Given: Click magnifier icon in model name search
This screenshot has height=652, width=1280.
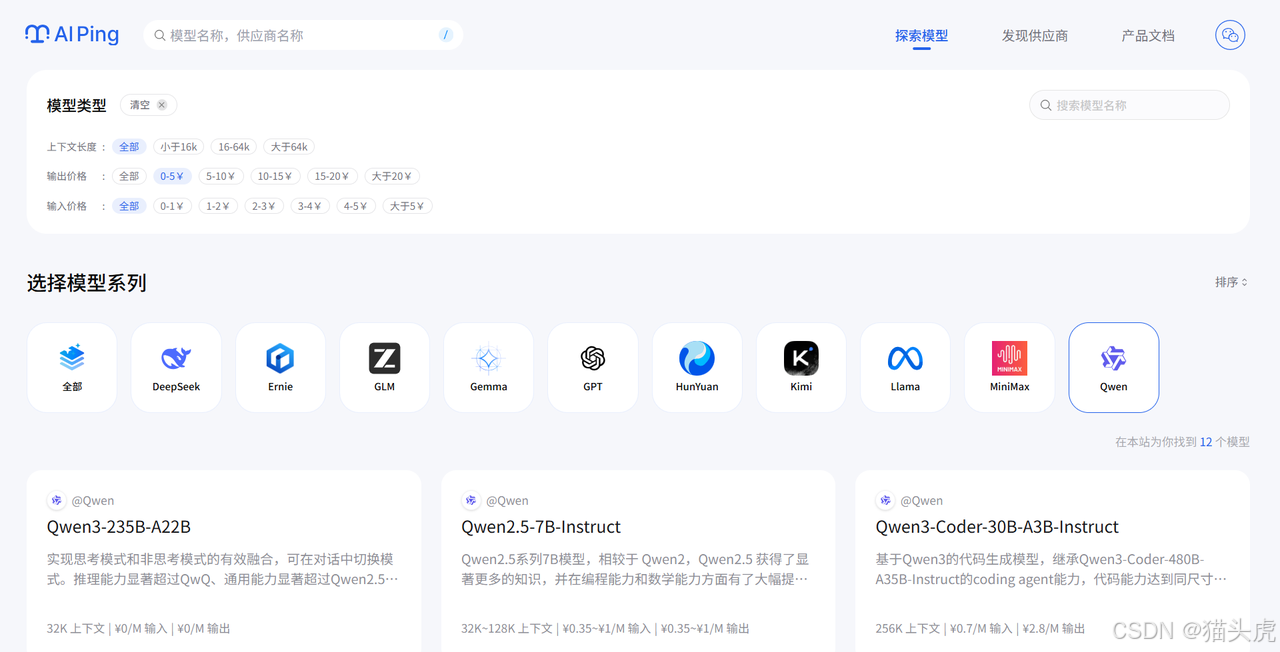Looking at the screenshot, I should (1046, 105).
